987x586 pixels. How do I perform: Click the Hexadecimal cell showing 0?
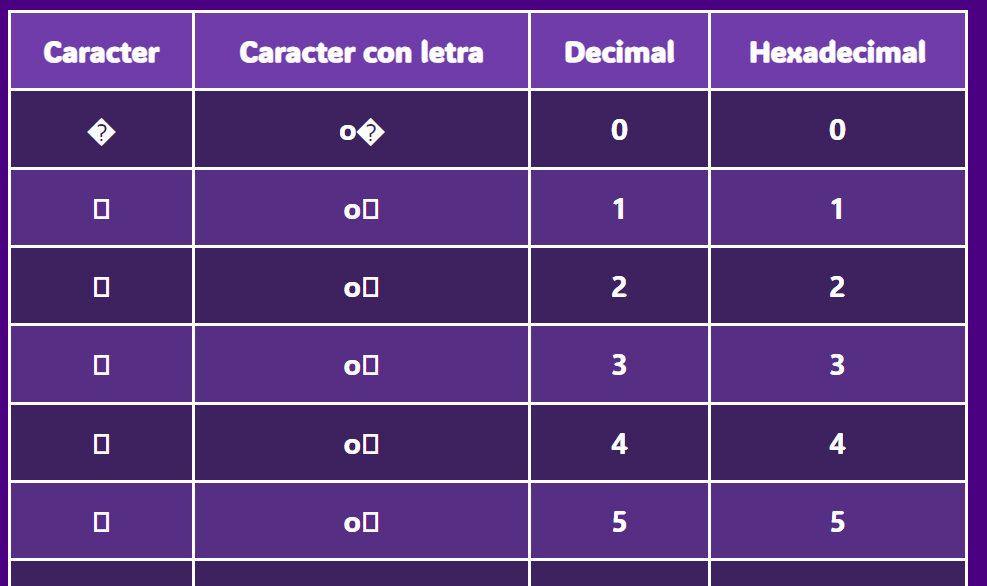[837, 130]
